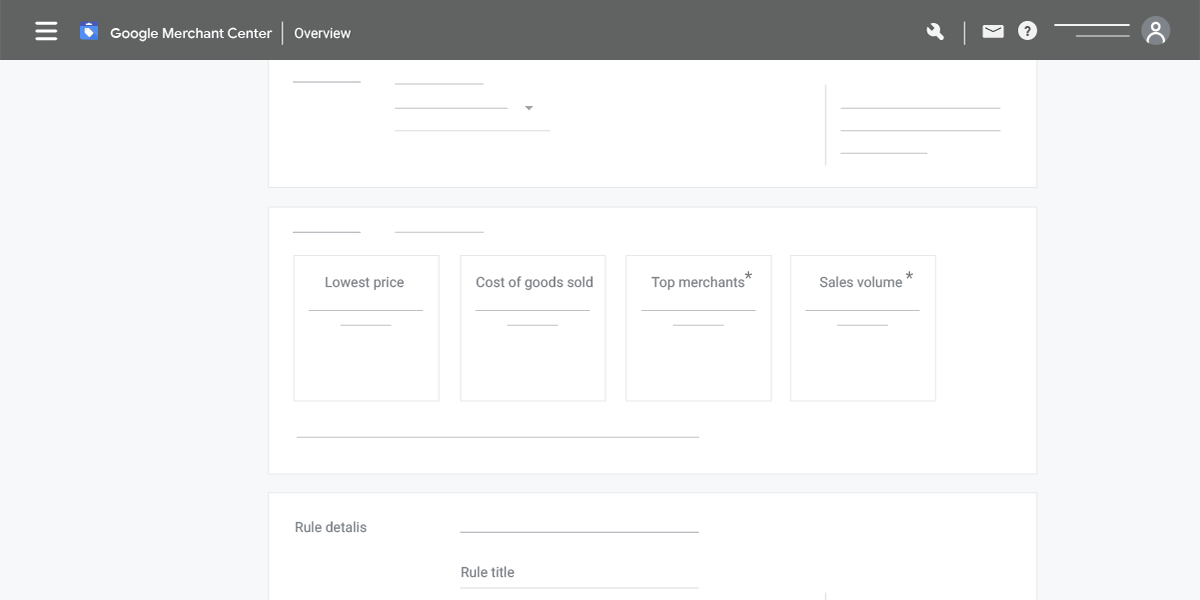
Task: Select the Top merchants card
Action: coord(698,328)
